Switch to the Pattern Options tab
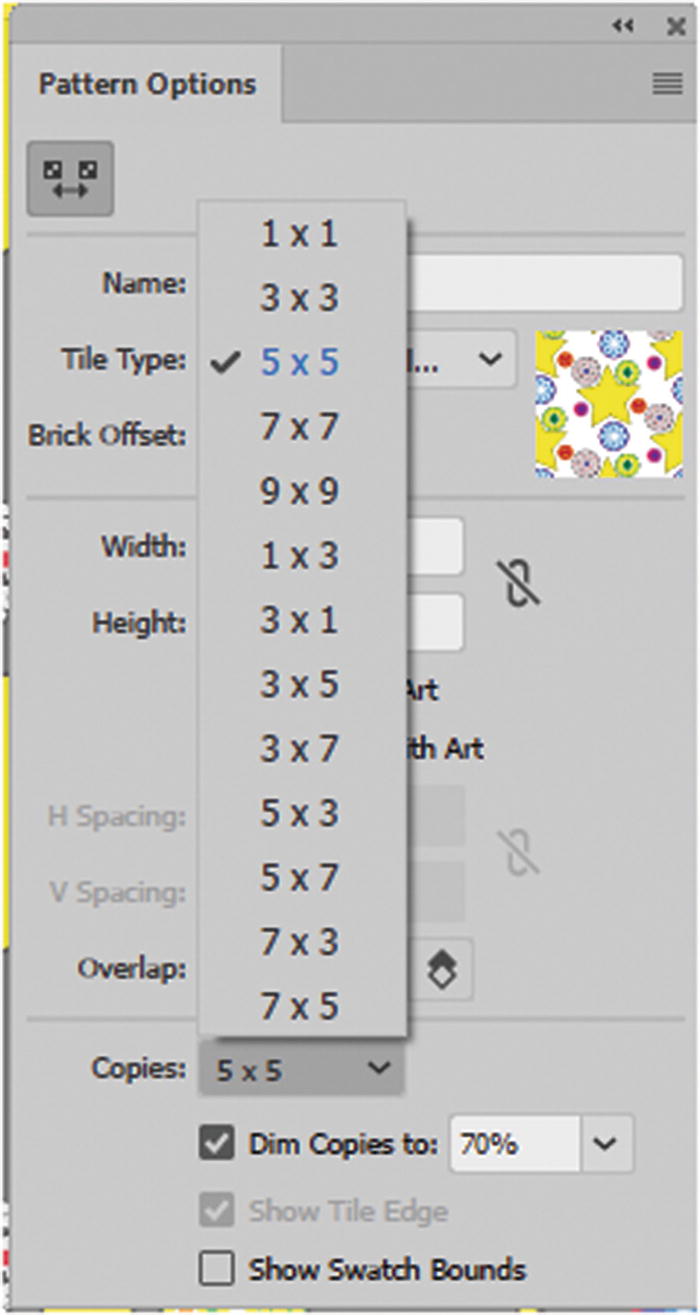Viewport: 700px width, 1315px height. (x=147, y=84)
